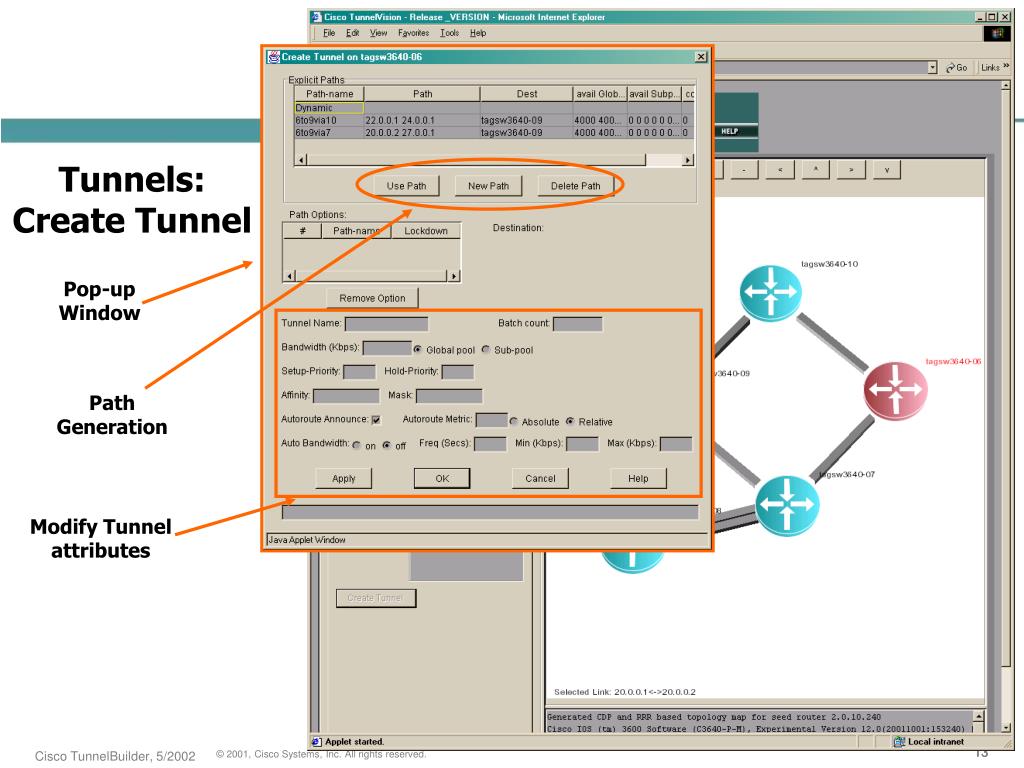The height and width of the screenshot is (768, 1024).
Task: Click the Lockdown column header in Path Options
Action: (x=426, y=231)
